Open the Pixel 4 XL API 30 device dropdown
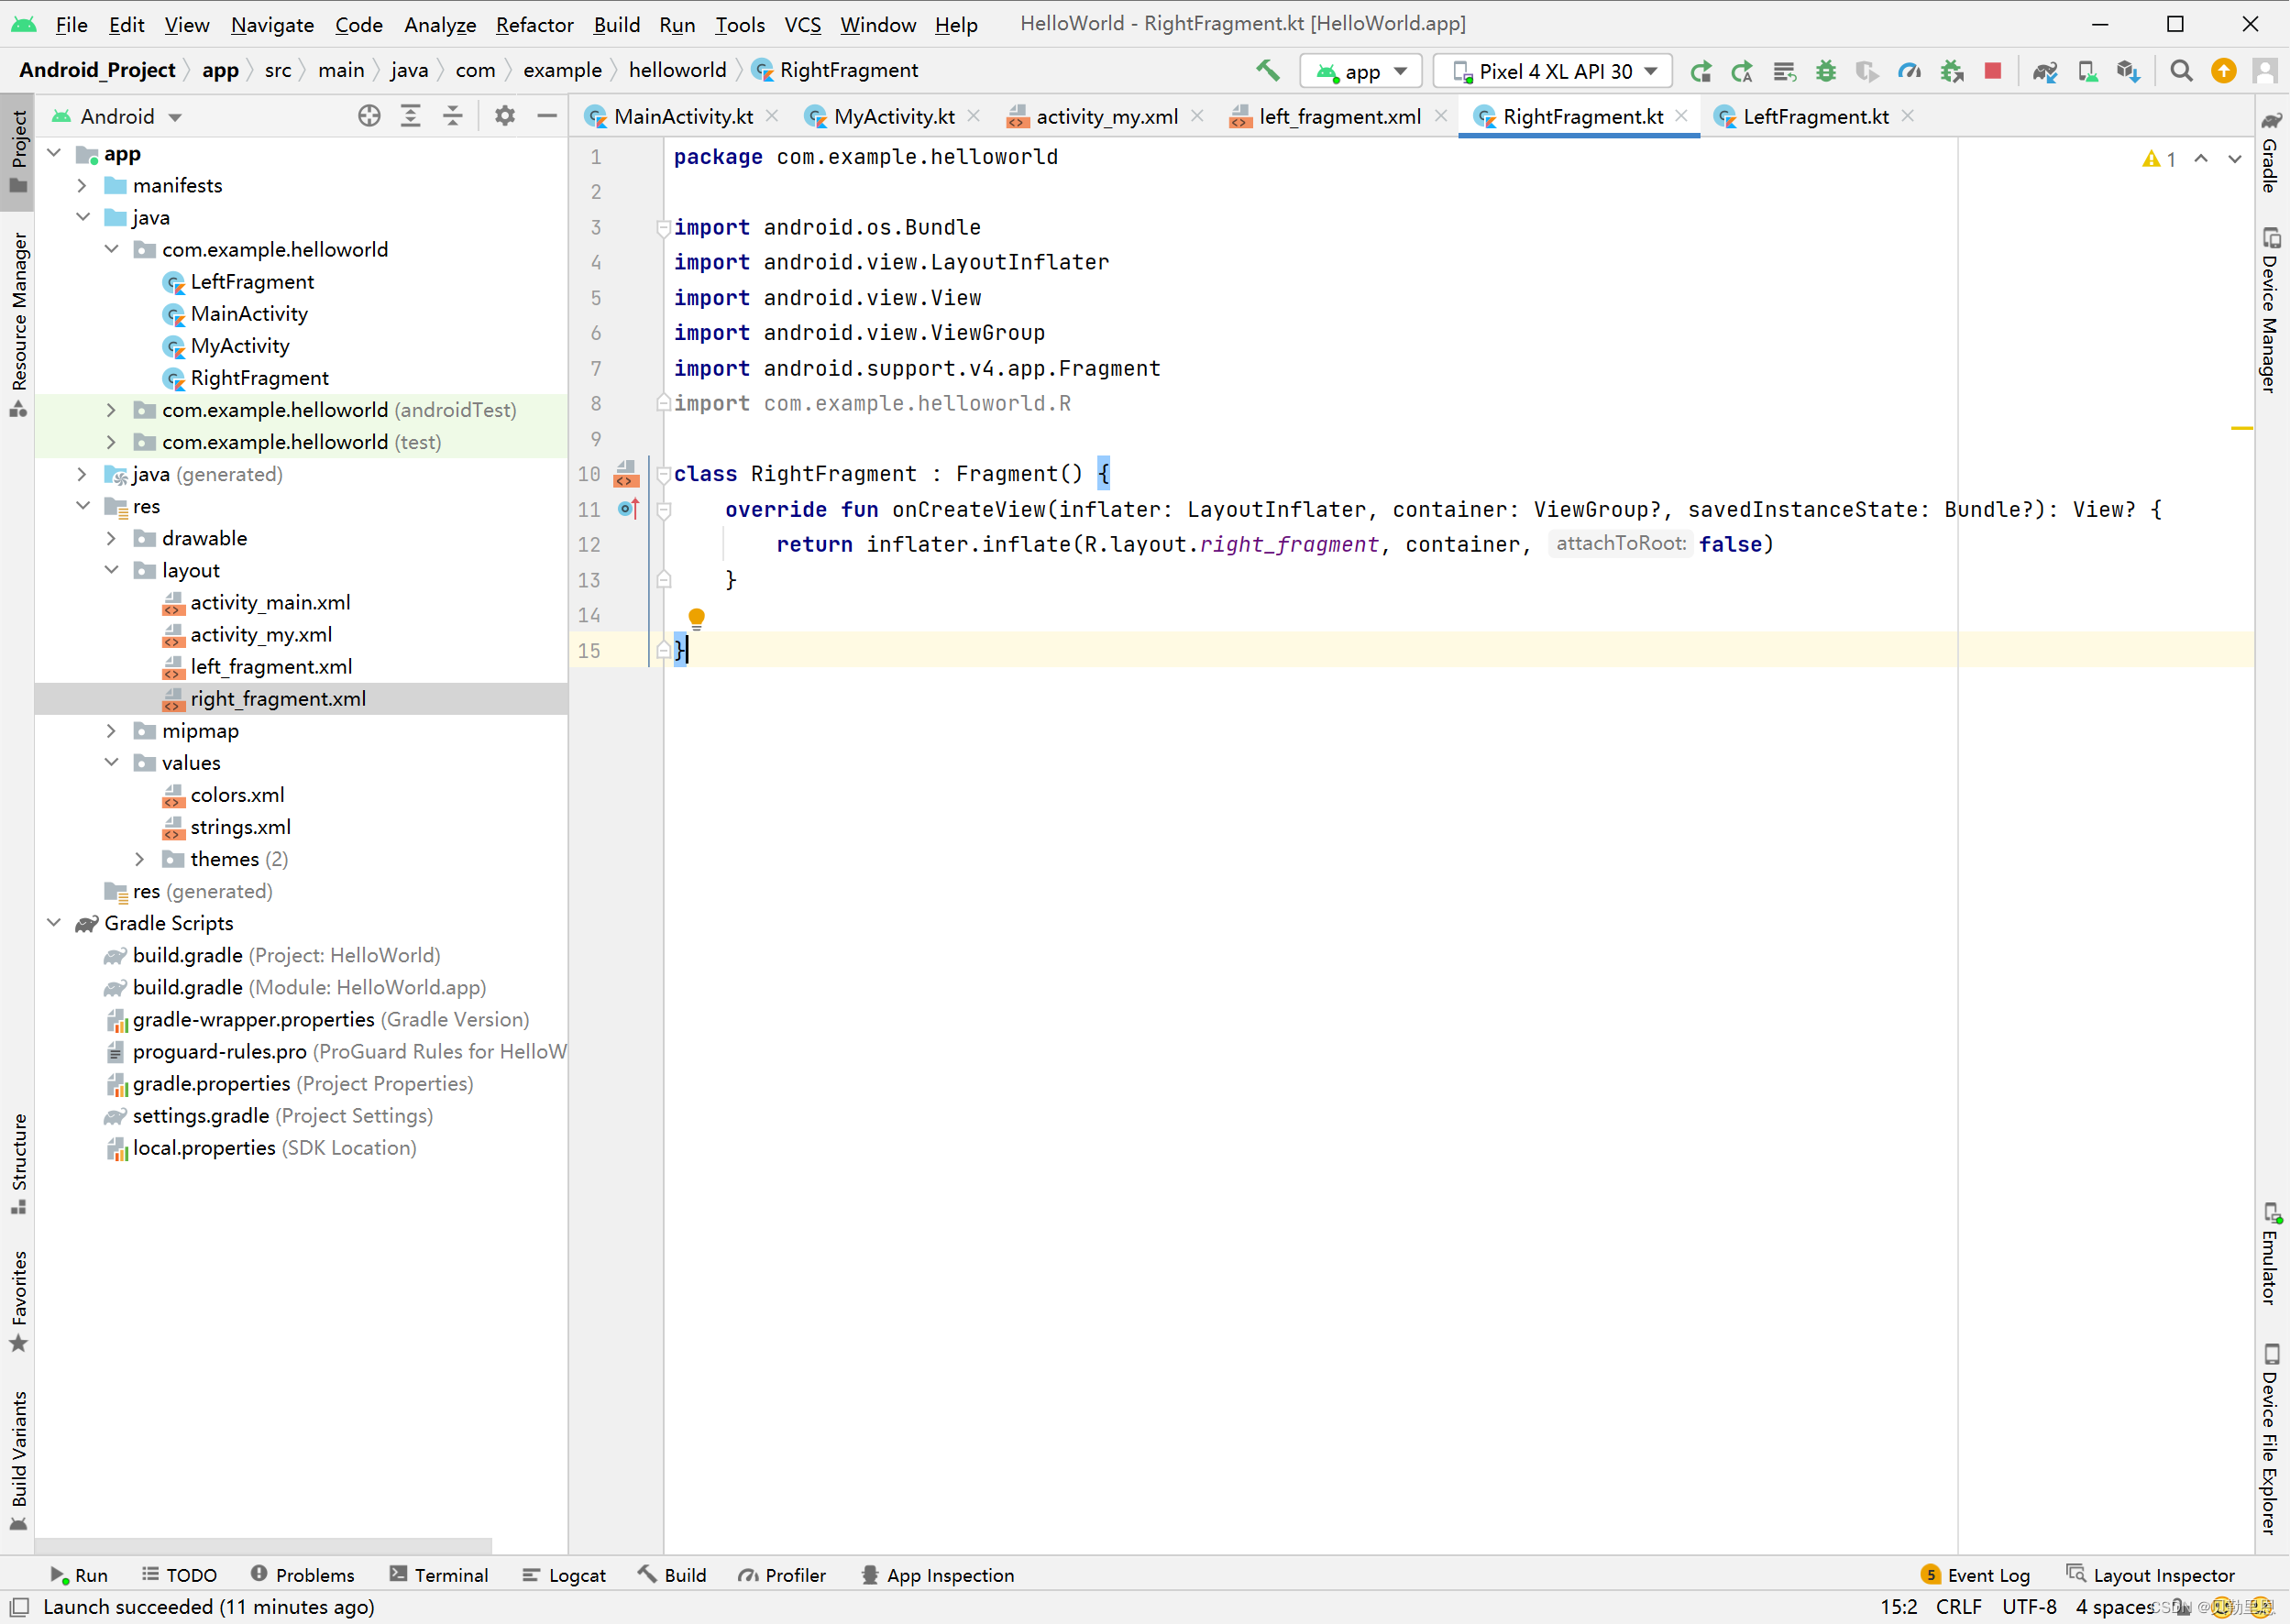 1554,71
